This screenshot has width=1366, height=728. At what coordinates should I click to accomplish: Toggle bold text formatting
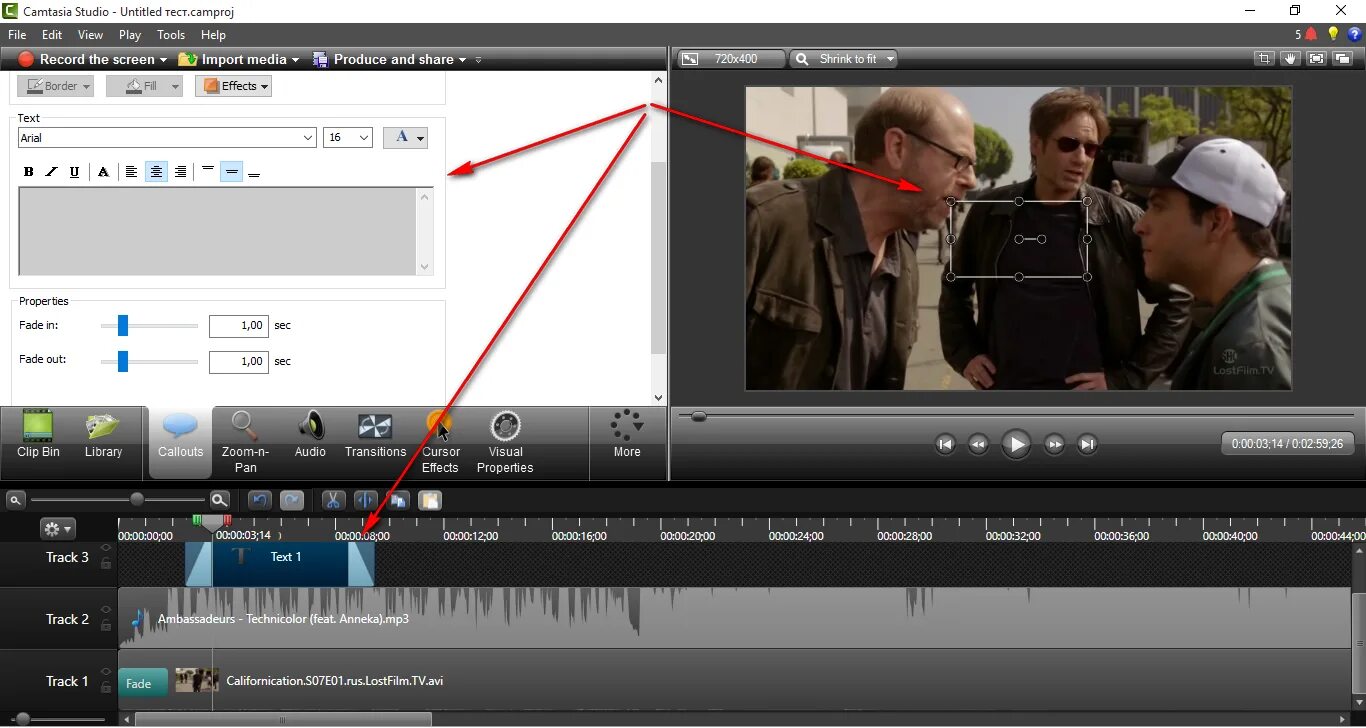28,172
